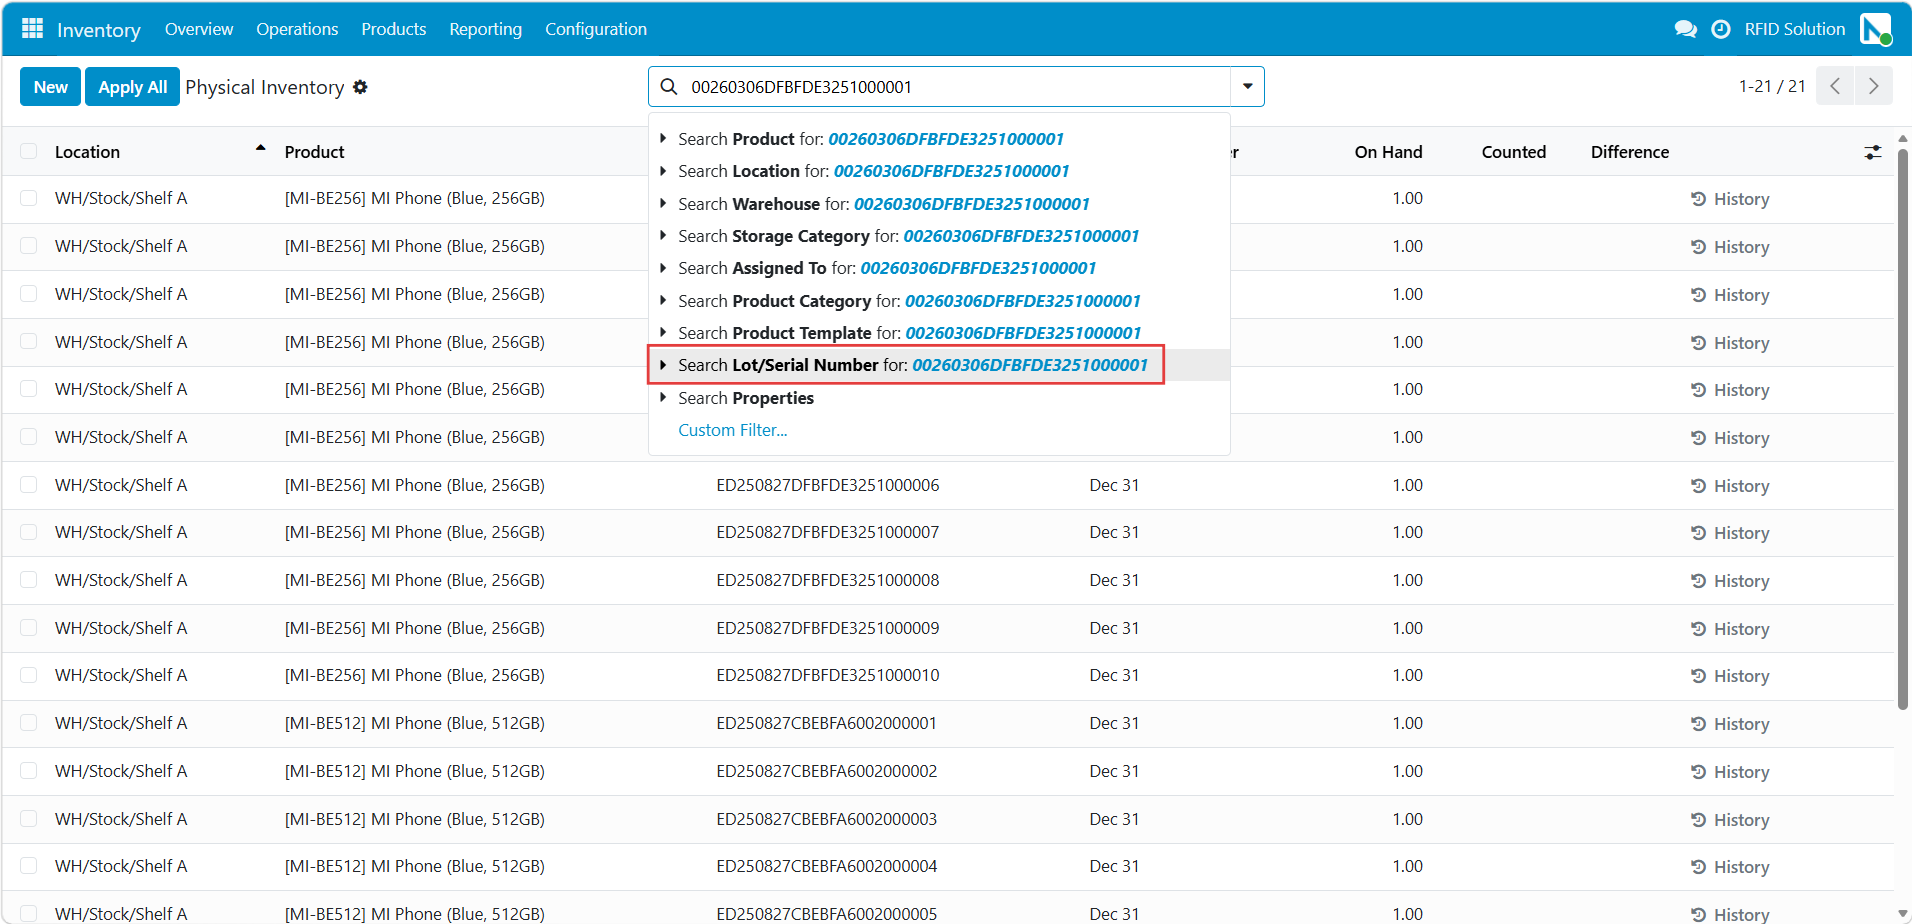Expand Search Lot/Serial Number suggestion arrow
Viewport: 1912px width, 924px height.
point(663,365)
